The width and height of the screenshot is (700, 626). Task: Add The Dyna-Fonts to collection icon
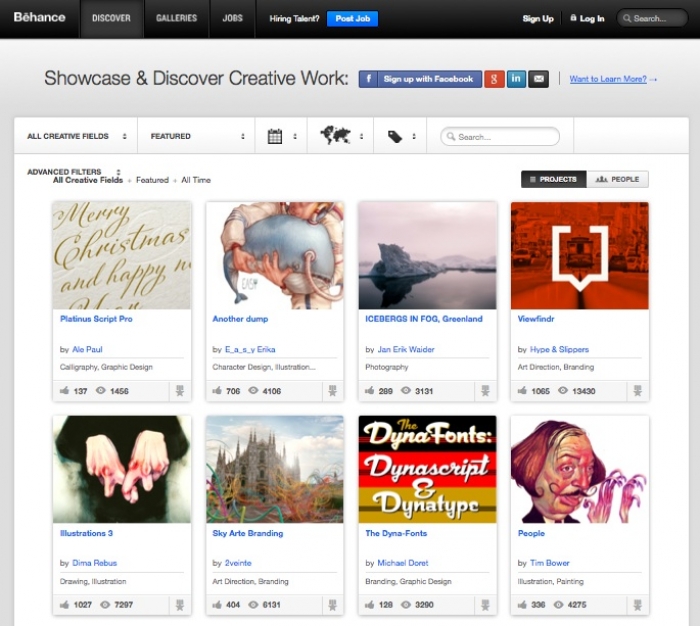(485, 605)
